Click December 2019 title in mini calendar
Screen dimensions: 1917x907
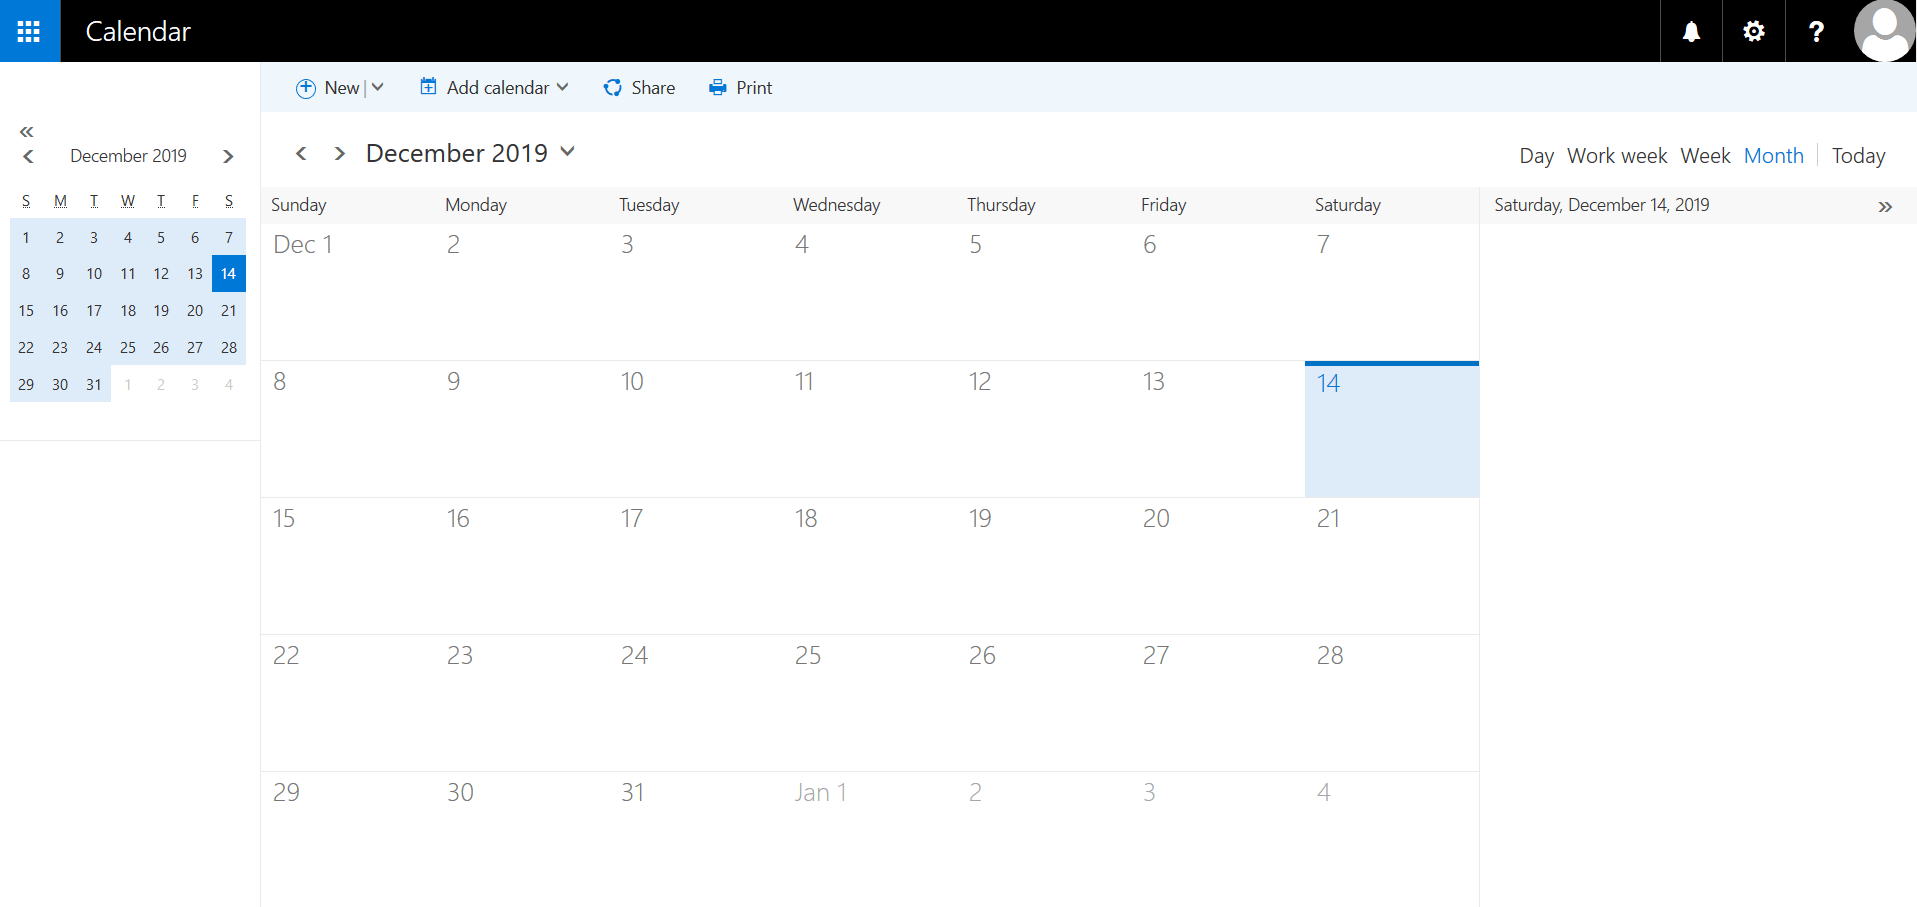pyautogui.click(x=128, y=156)
